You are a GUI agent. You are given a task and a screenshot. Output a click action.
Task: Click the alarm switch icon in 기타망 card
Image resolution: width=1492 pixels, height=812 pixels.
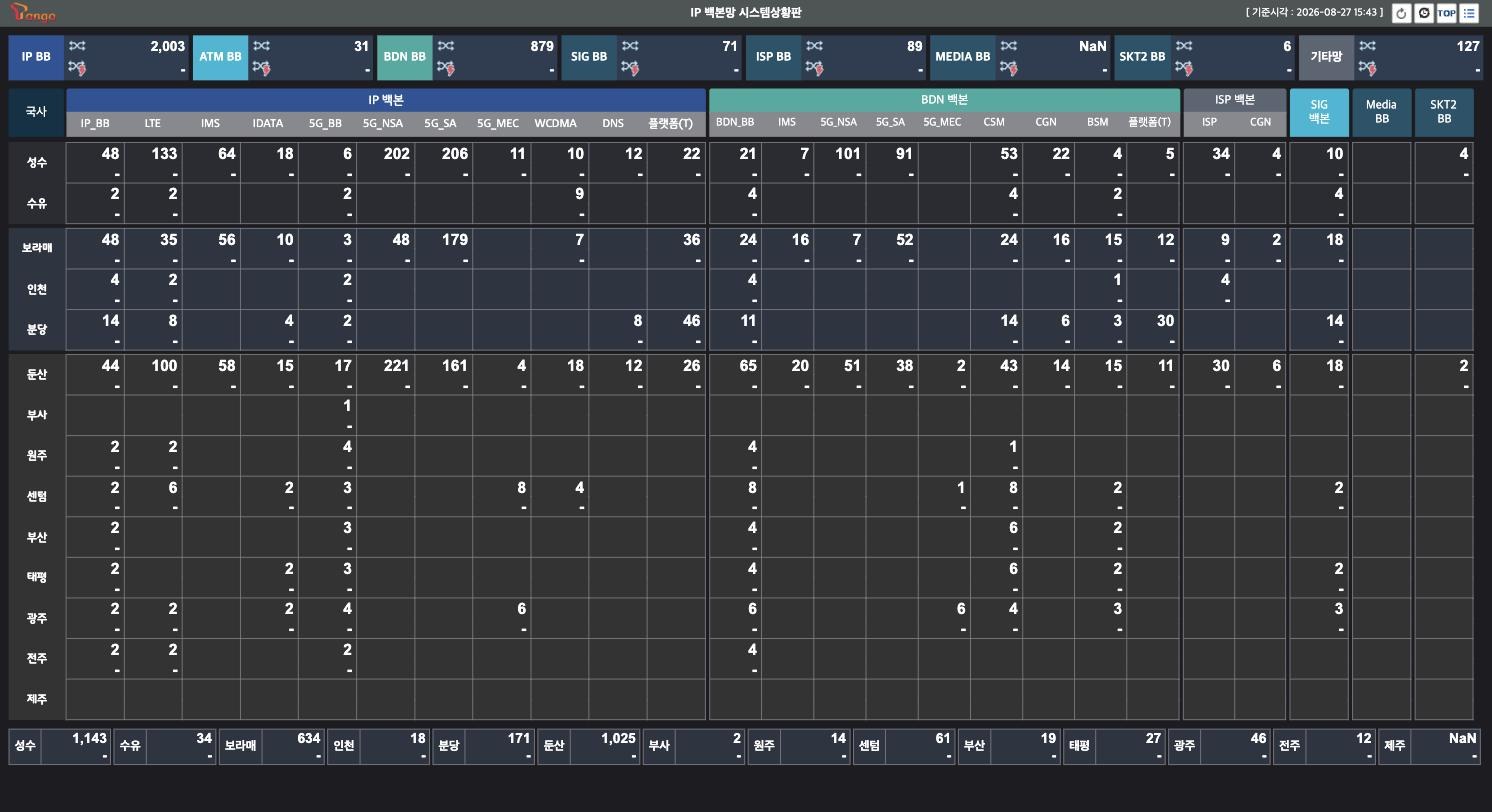[x=1368, y=68]
